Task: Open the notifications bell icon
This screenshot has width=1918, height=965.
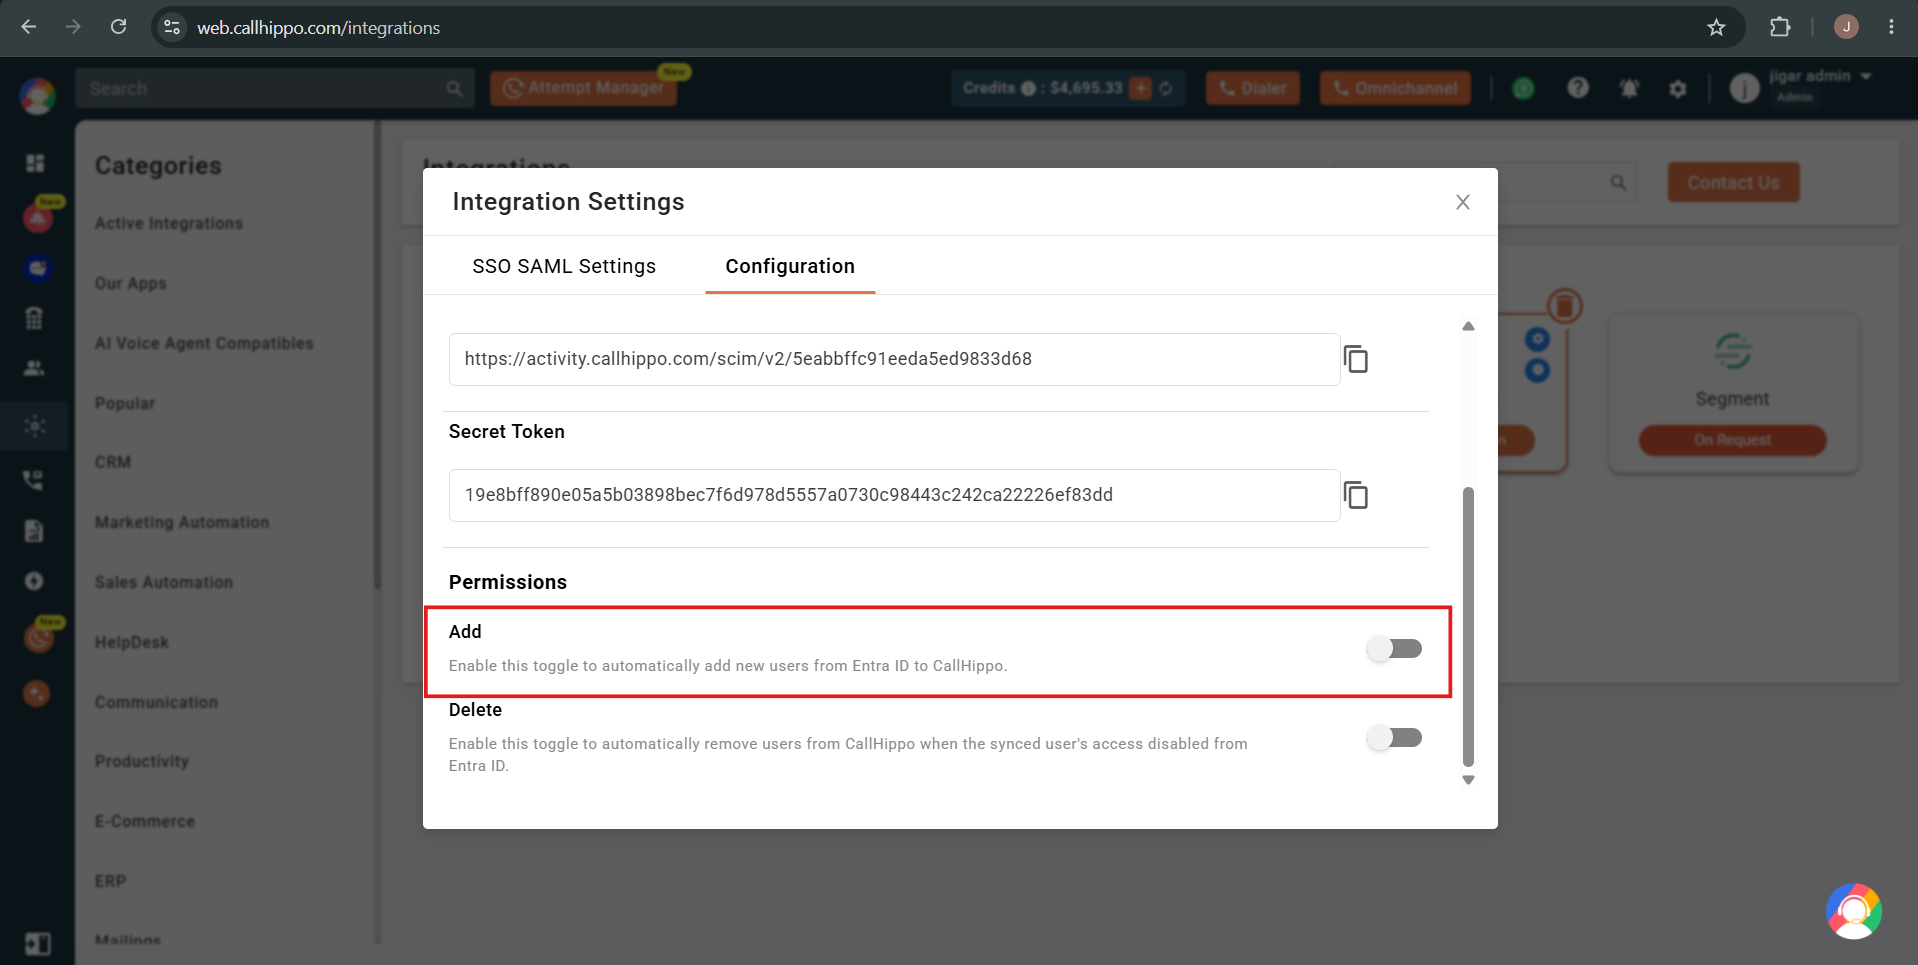Action: [1629, 88]
